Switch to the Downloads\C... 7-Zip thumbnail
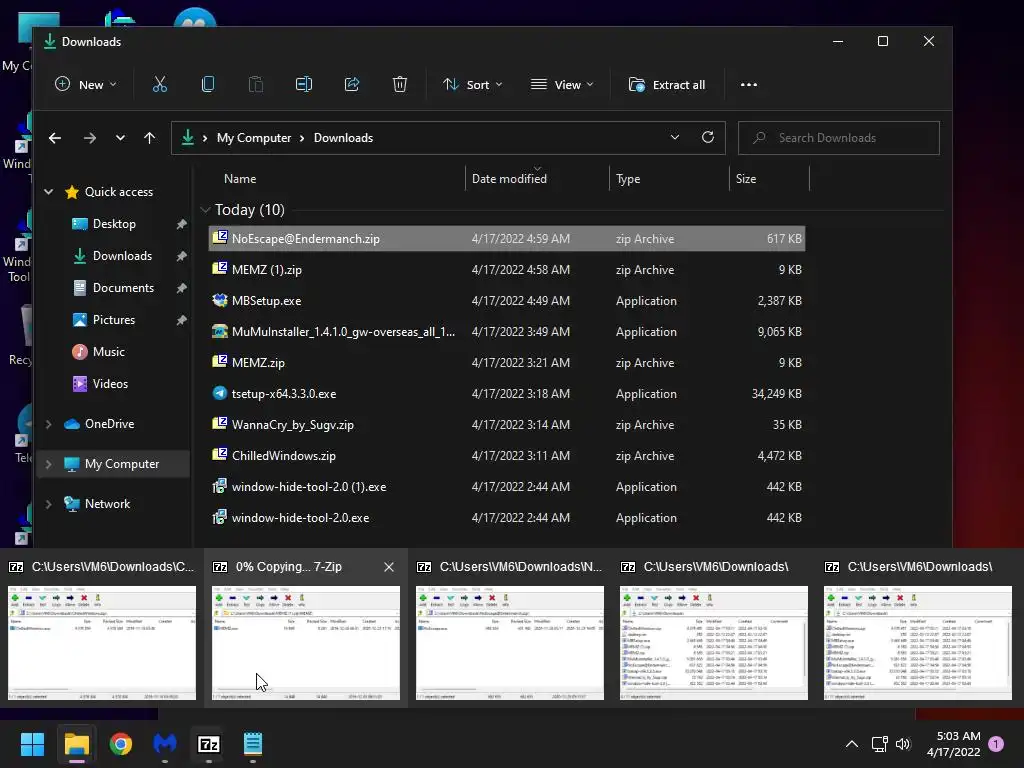Screen dimensions: 1024x768 click(102, 643)
